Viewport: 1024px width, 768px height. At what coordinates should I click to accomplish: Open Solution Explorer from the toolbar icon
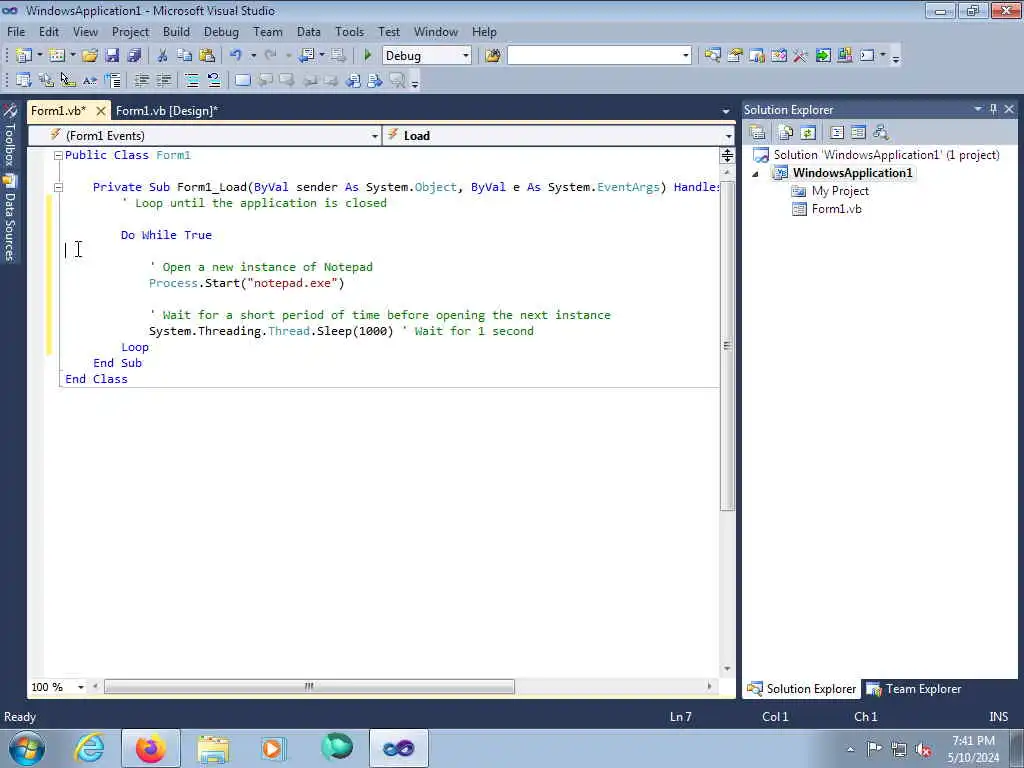click(x=712, y=56)
